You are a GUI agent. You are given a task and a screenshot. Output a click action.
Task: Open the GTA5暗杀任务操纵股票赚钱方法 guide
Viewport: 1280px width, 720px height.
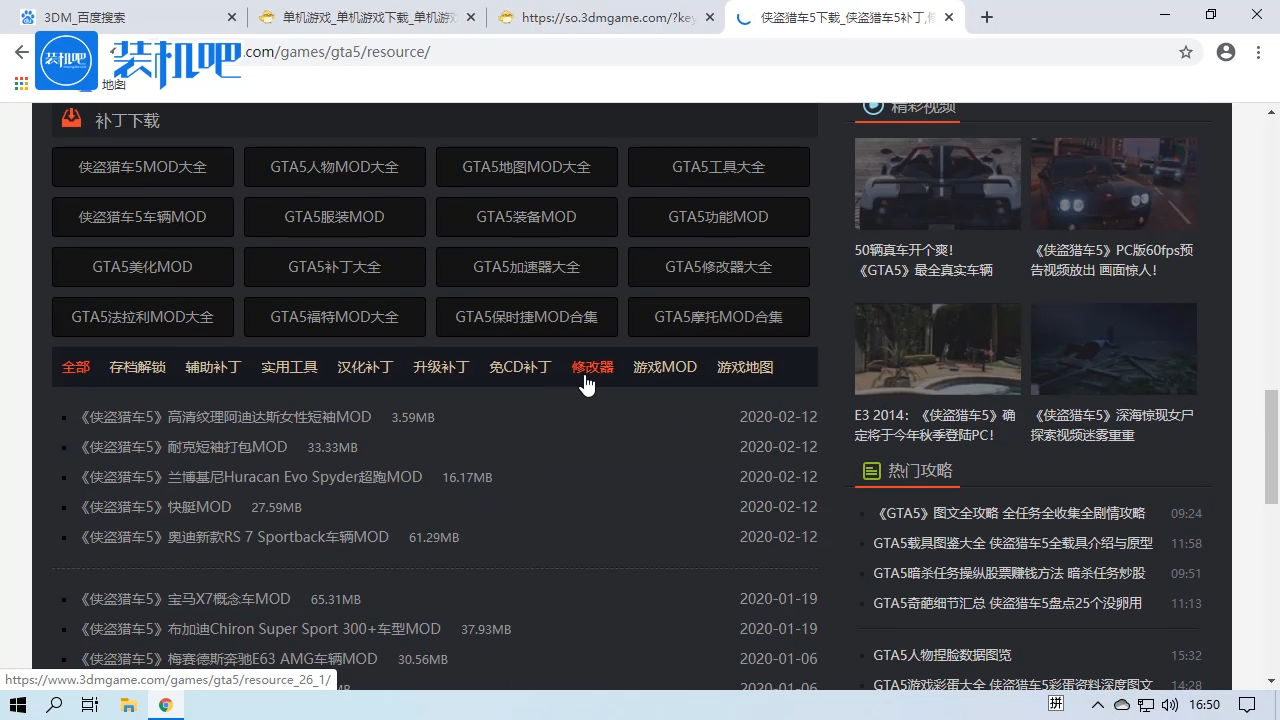tap(1005, 573)
